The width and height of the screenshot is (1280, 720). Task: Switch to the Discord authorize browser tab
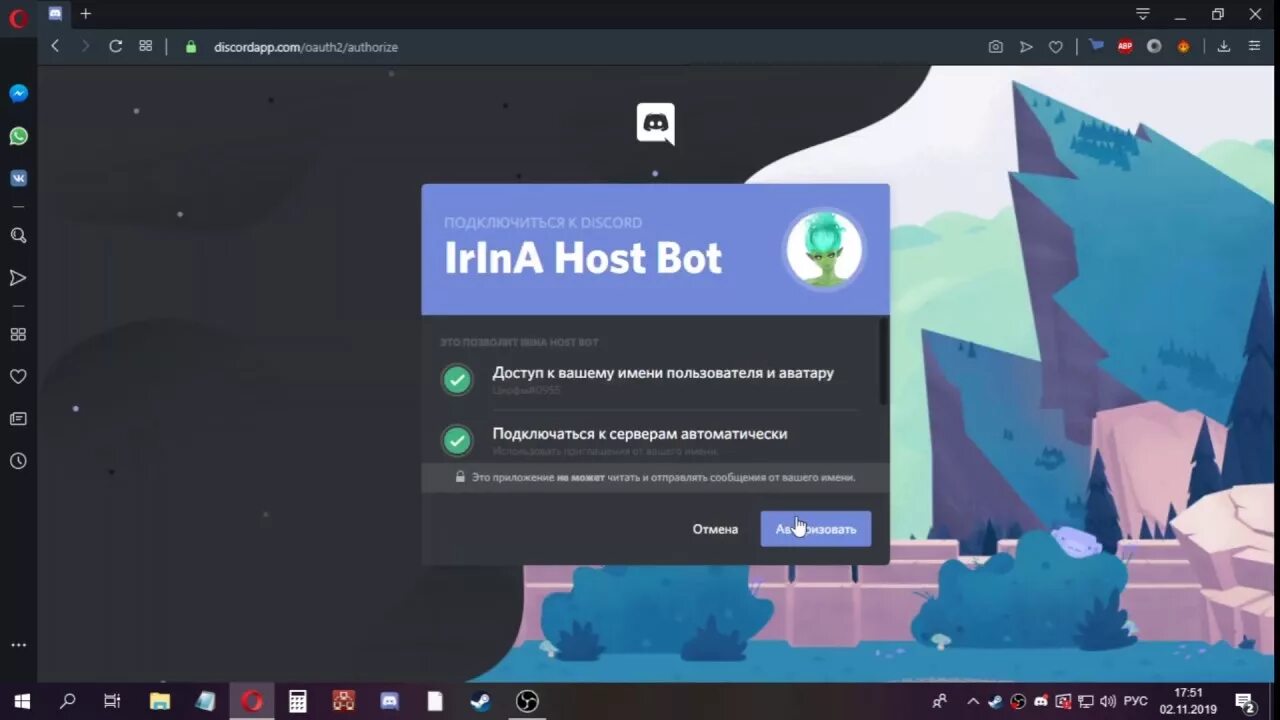[56, 14]
